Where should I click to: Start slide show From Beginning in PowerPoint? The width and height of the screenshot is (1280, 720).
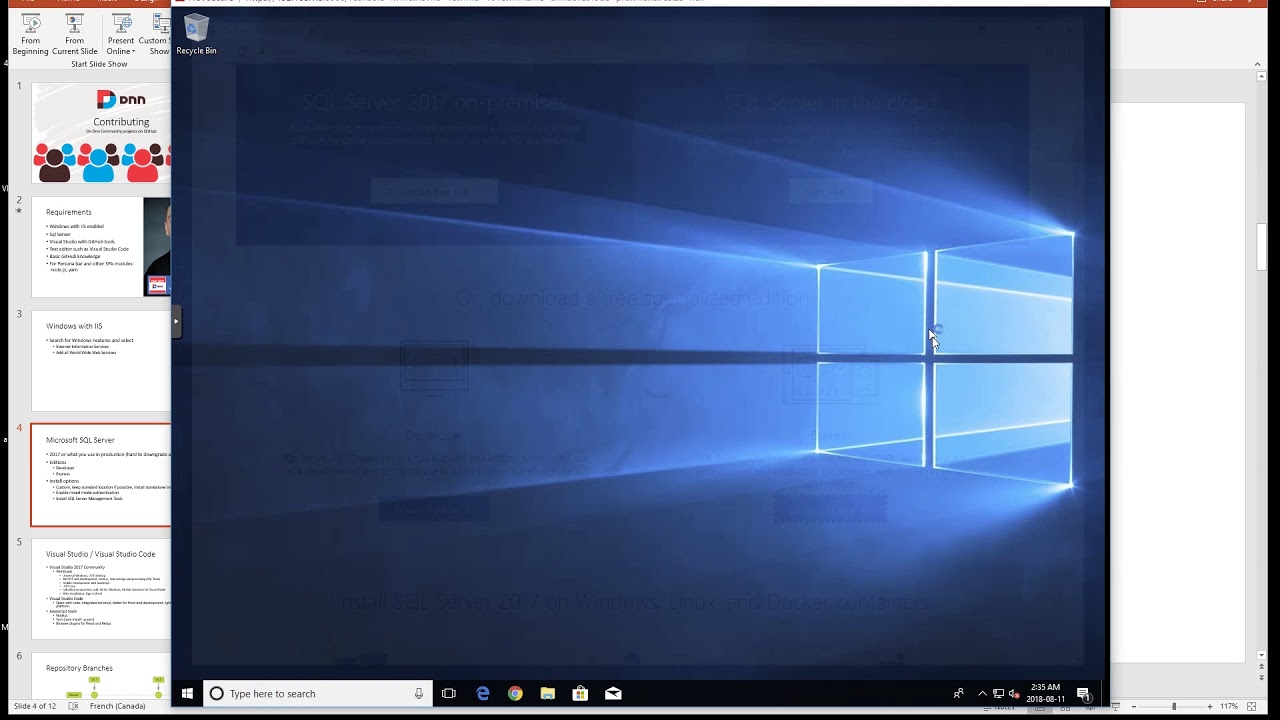pyautogui.click(x=31, y=35)
